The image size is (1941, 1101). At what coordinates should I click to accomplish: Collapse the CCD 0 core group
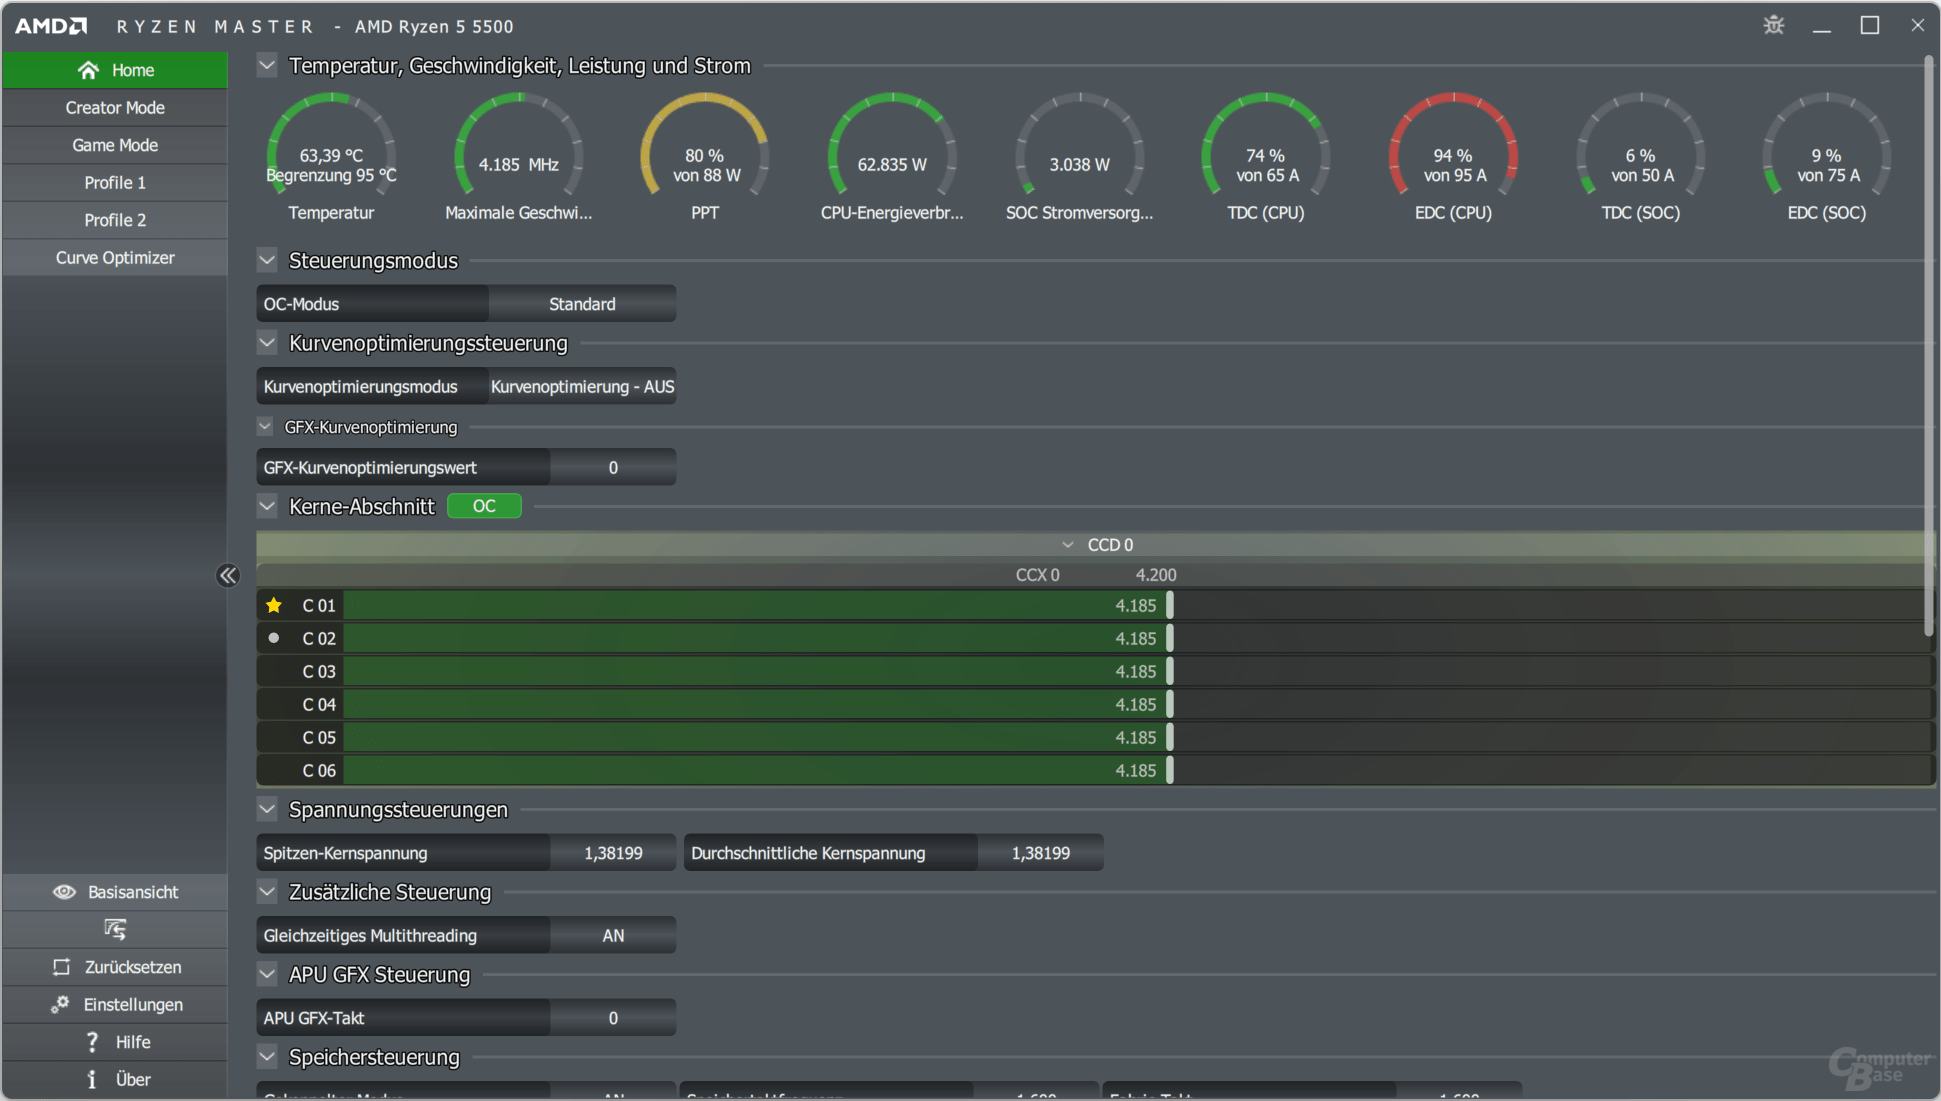click(1068, 545)
